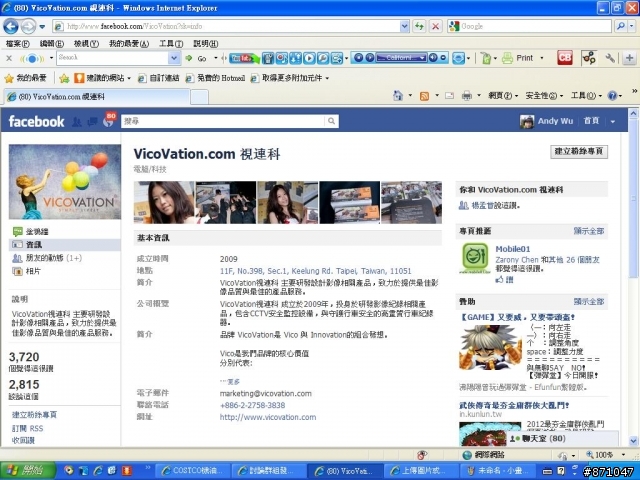Click the VicoVation balloon profile picture
The height and width of the screenshot is (480, 640).
[65, 182]
